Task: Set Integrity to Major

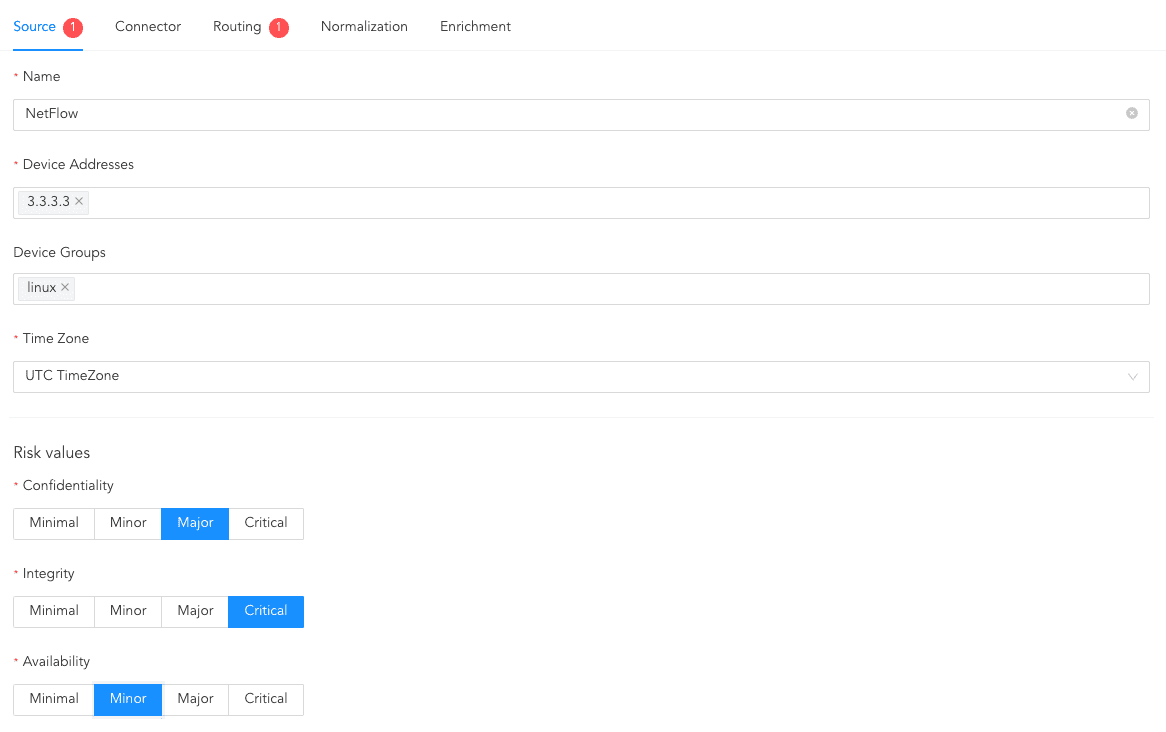Action: pyautogui.click(x=195, y=611)
